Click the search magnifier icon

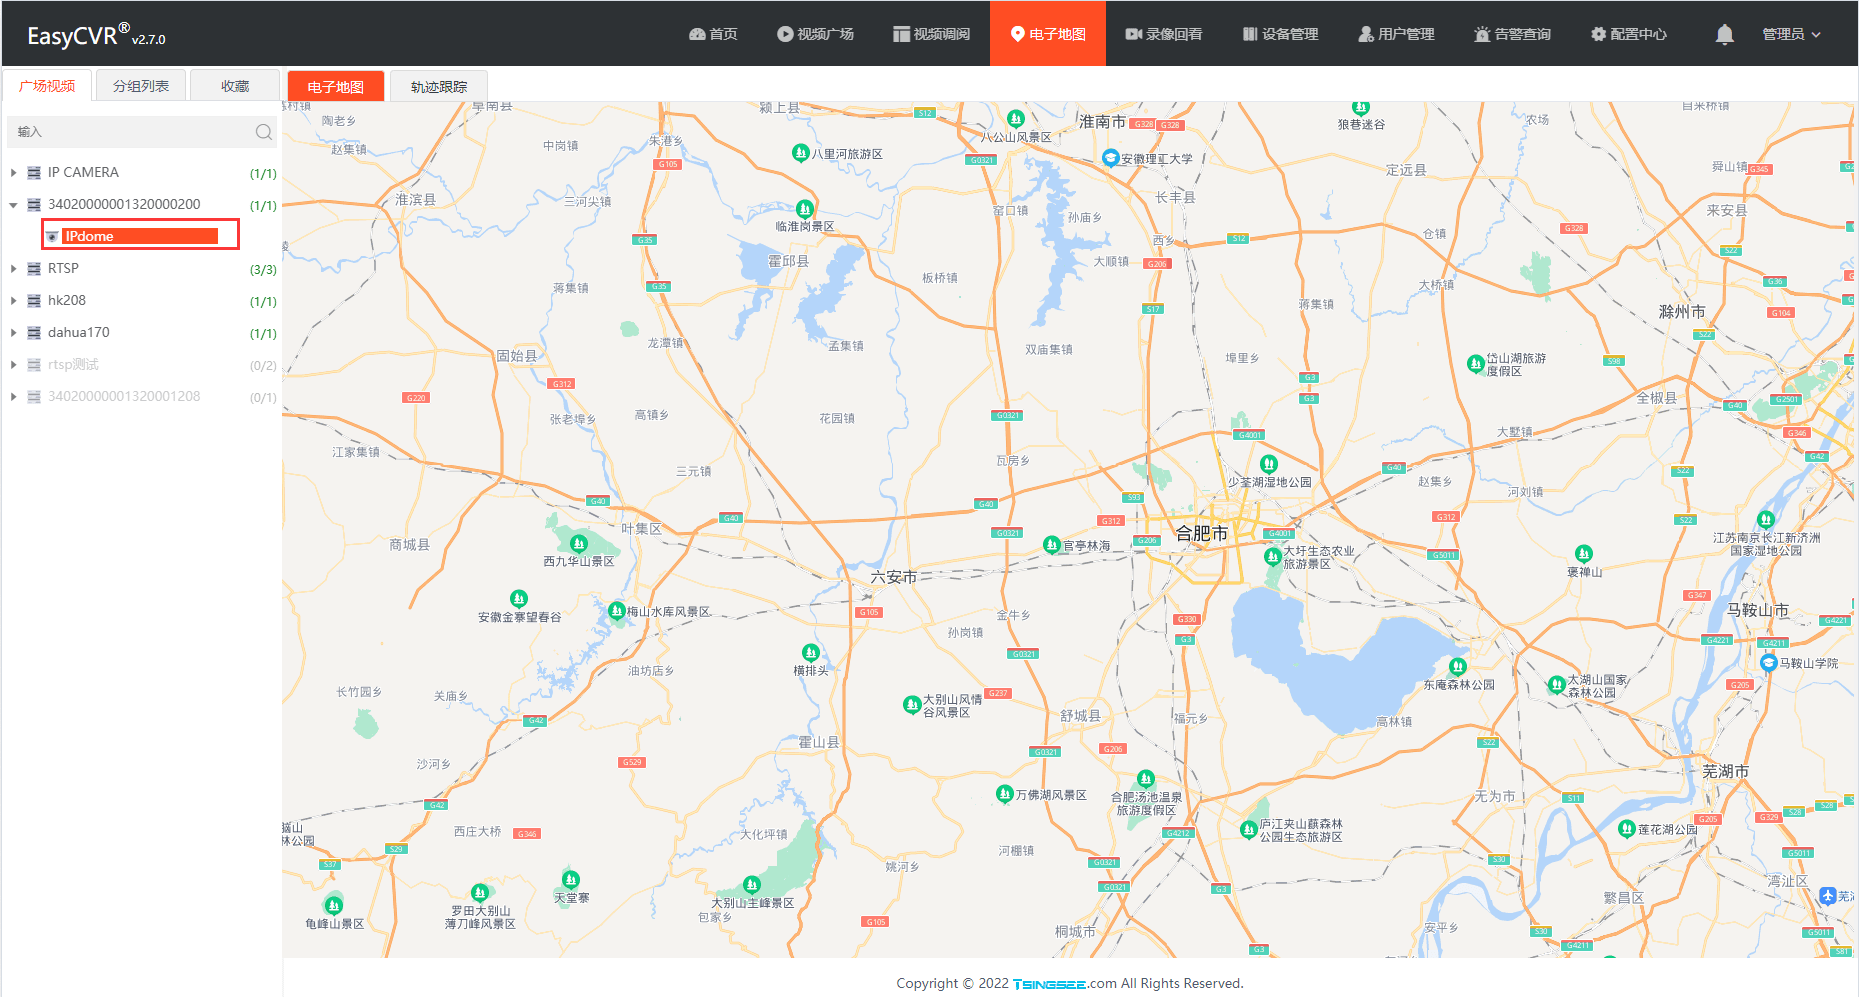263,132
